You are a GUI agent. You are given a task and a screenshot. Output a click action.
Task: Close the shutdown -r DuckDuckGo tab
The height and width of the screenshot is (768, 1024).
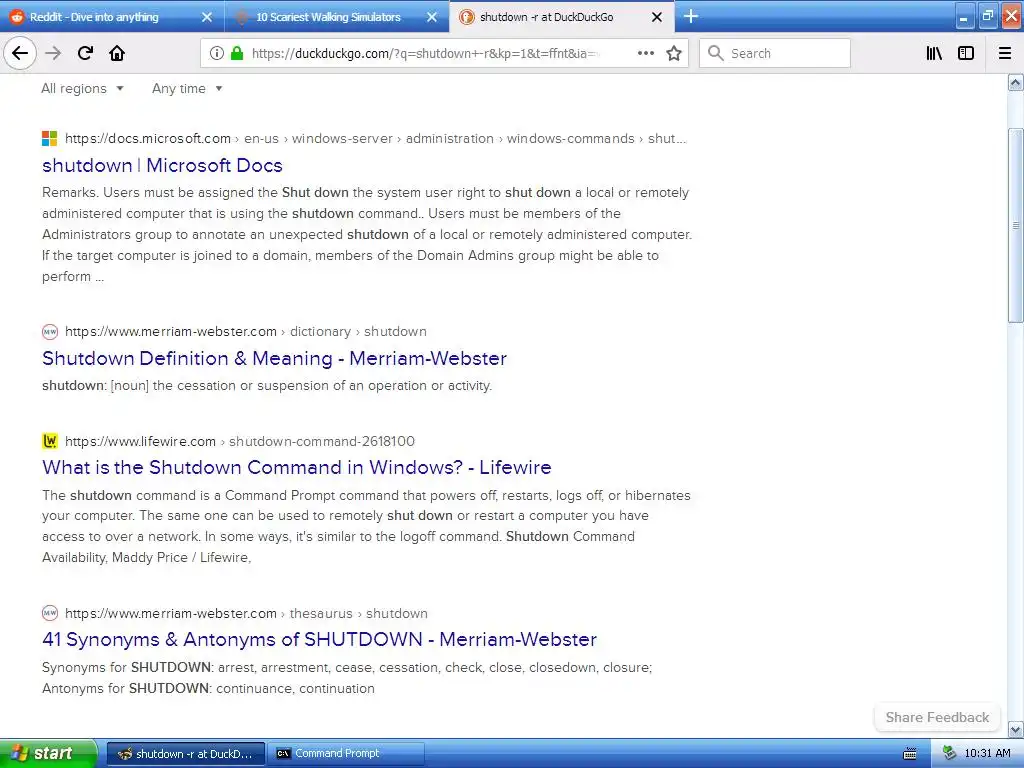[x=657, y=17]
